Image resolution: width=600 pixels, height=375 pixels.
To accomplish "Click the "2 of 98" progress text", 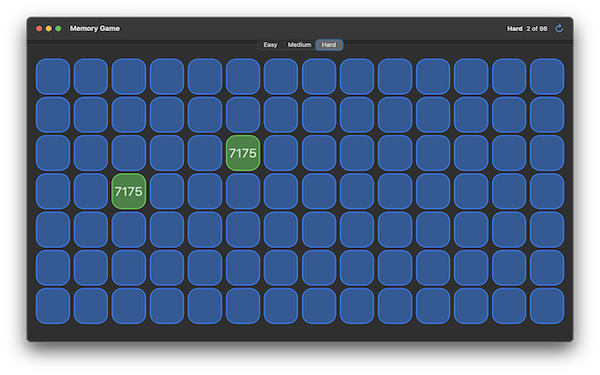I will click(x=536, y=29).
